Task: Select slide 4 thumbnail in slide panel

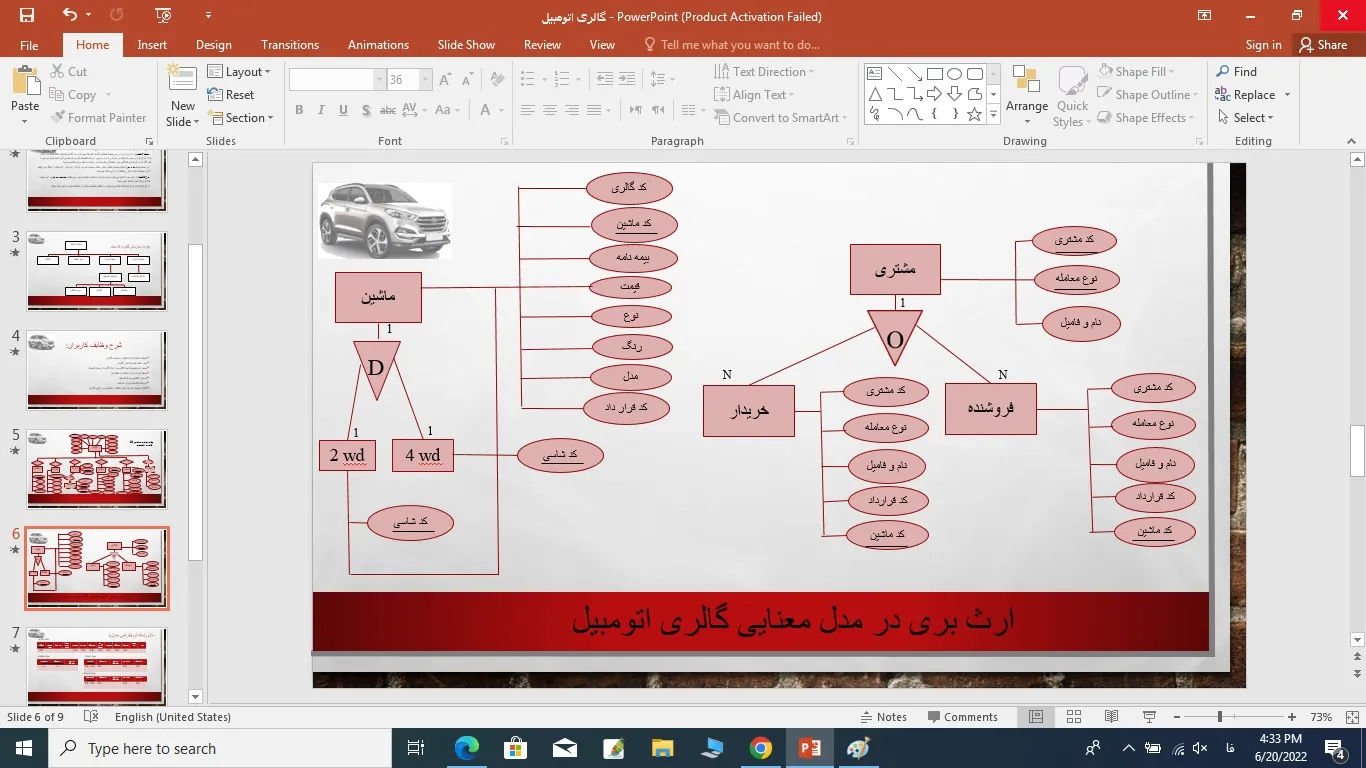Action: point(96,370)
